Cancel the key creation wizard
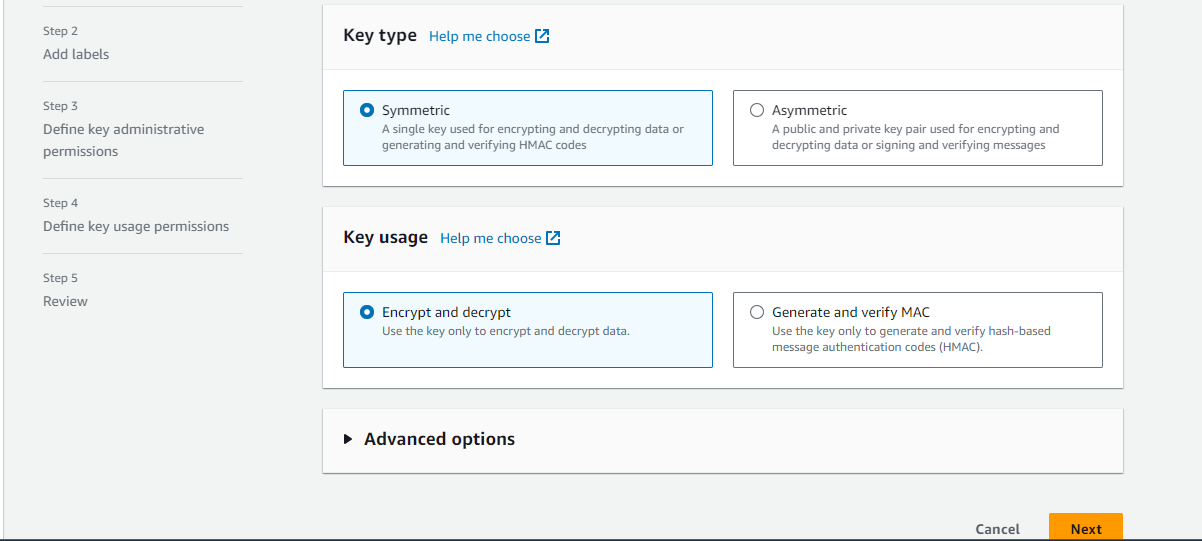This screenshot has height=541, width=1202. [x=997, y=529]
